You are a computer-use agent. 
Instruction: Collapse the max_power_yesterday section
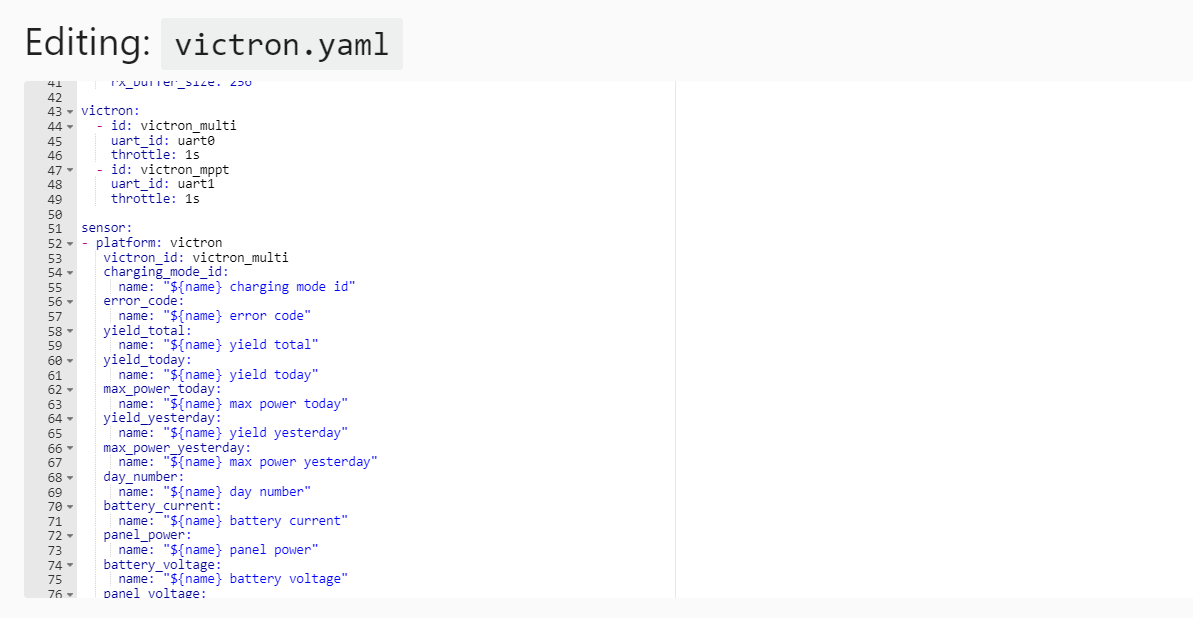click(70, 448)
